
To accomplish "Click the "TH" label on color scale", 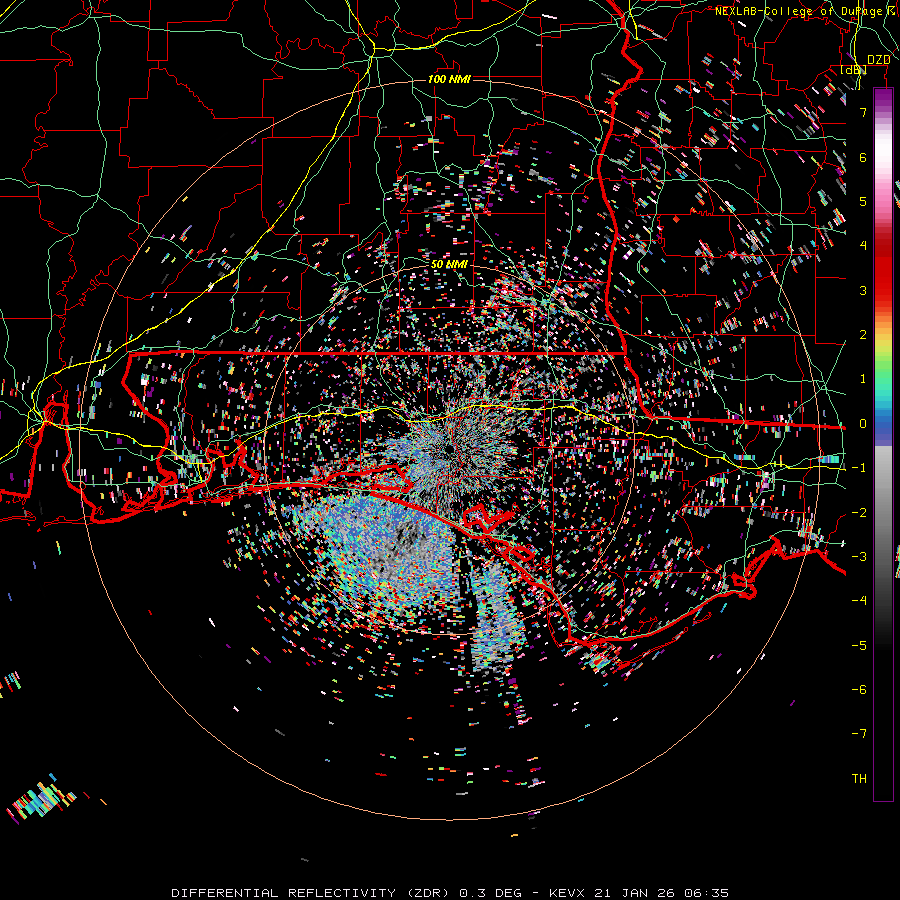I will tap(859, 779).
